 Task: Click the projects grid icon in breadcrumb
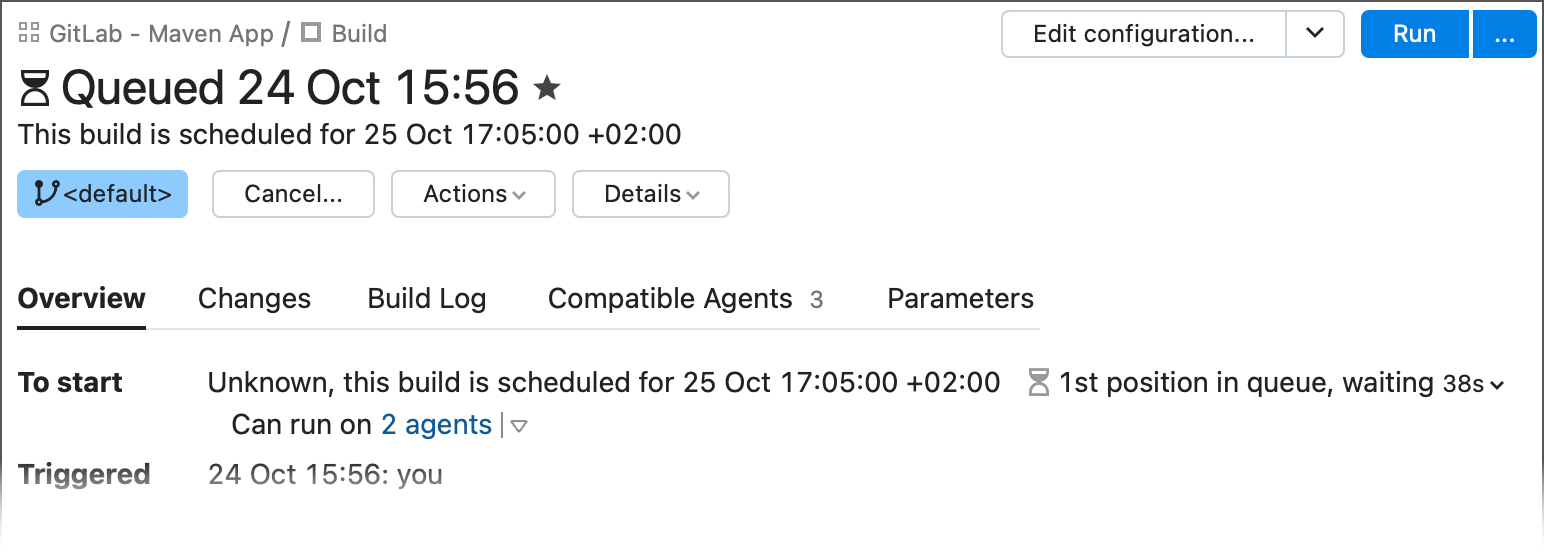tap(29, 33)
